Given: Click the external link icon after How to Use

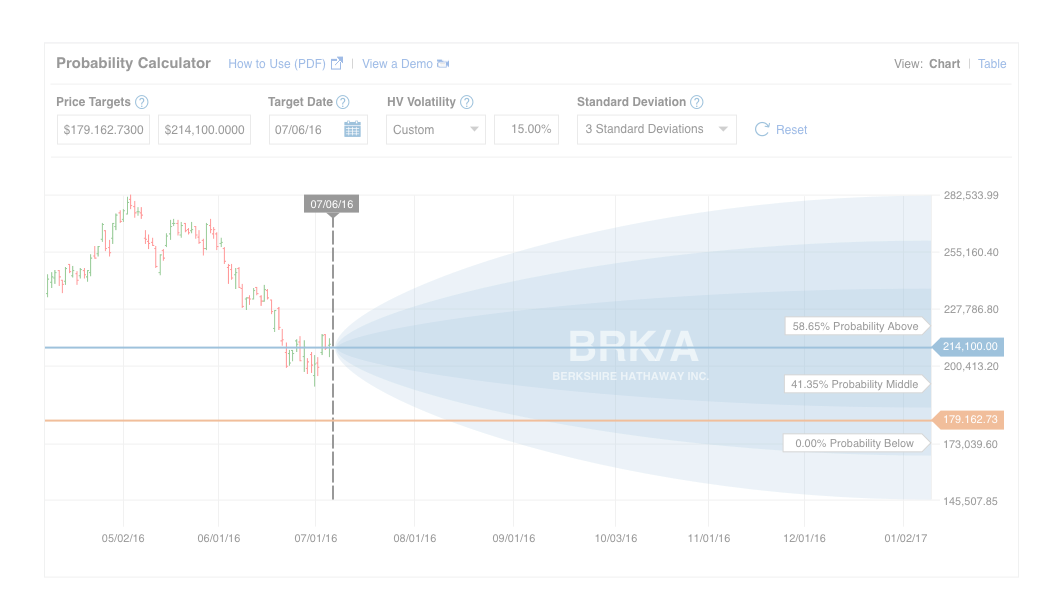Looking at the screenshot, I should pyautogui.click(x=337, y=64).
